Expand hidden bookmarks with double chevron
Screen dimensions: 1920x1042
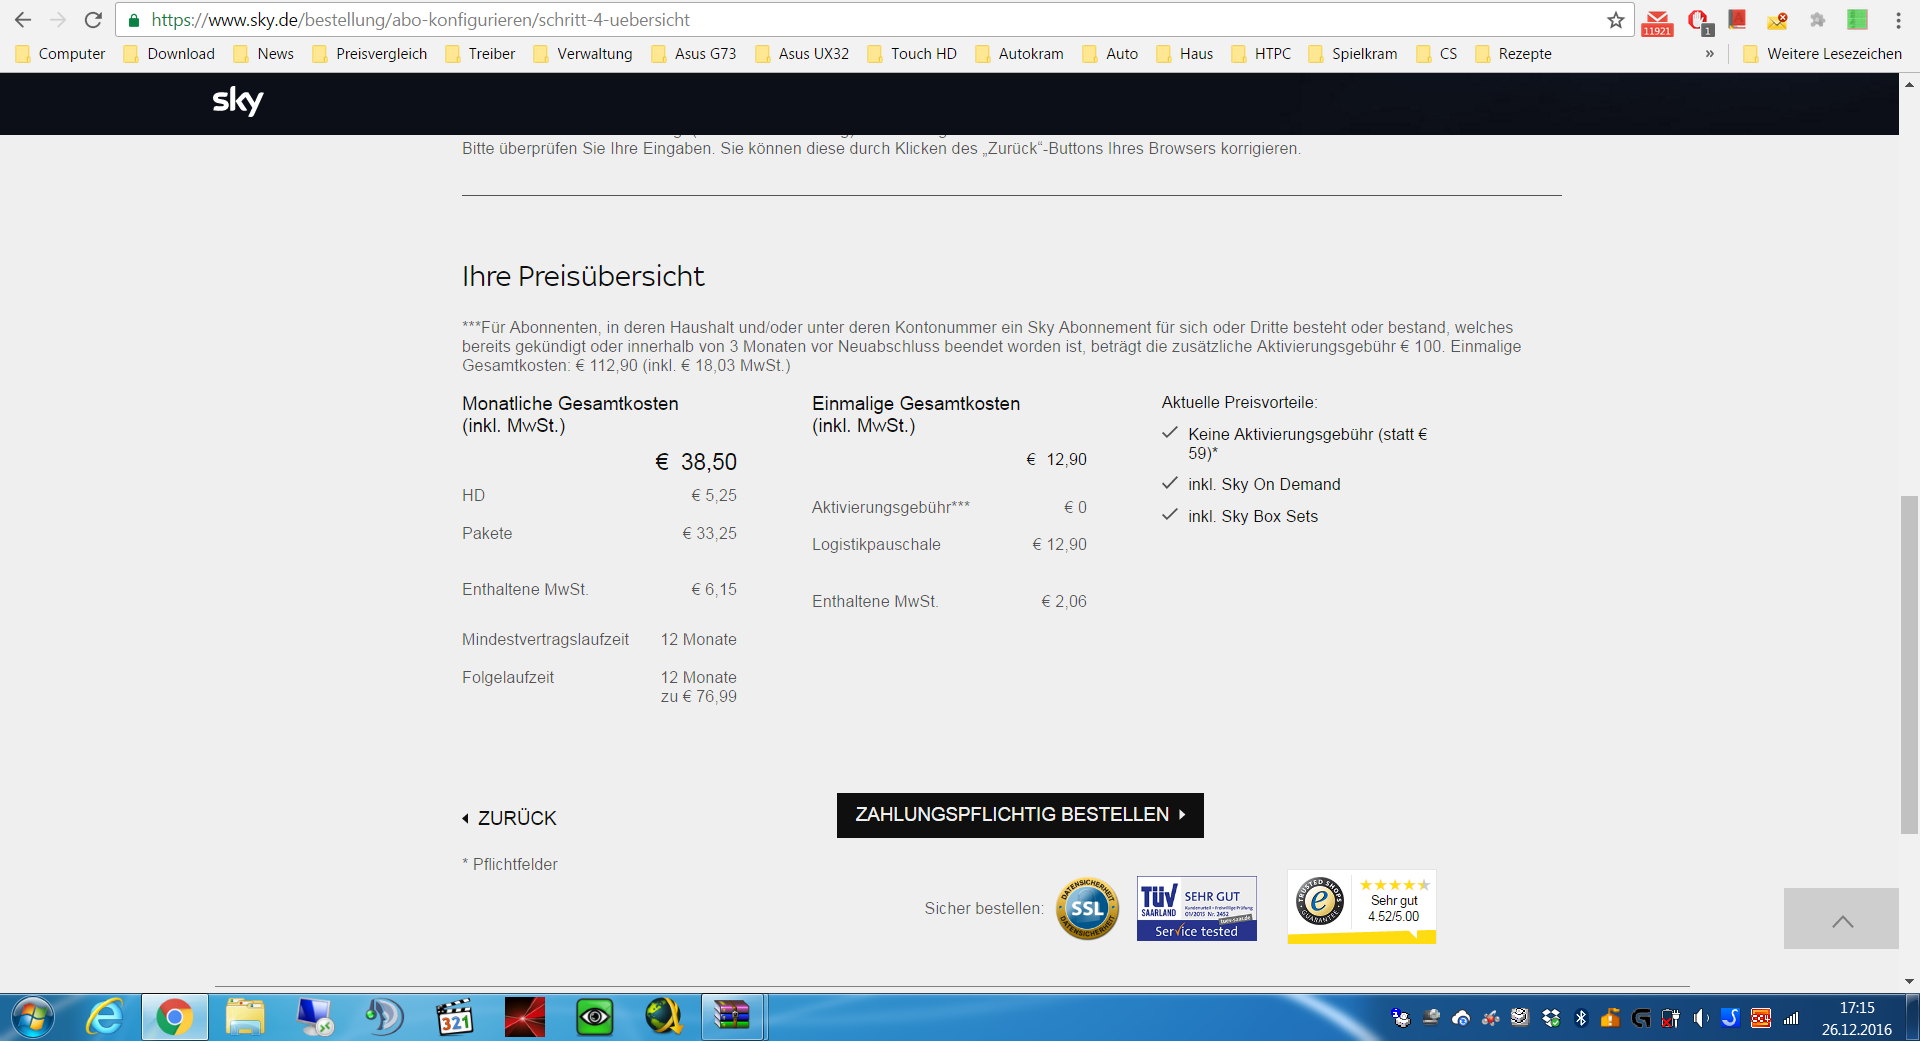1709,54
